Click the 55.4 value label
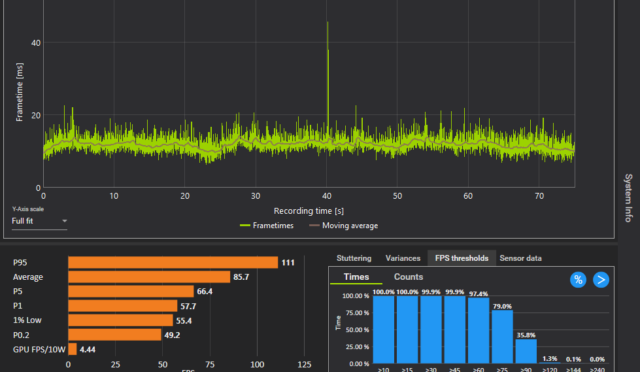Viewport: 640px width, 372px height. click(x=184, y=321)
